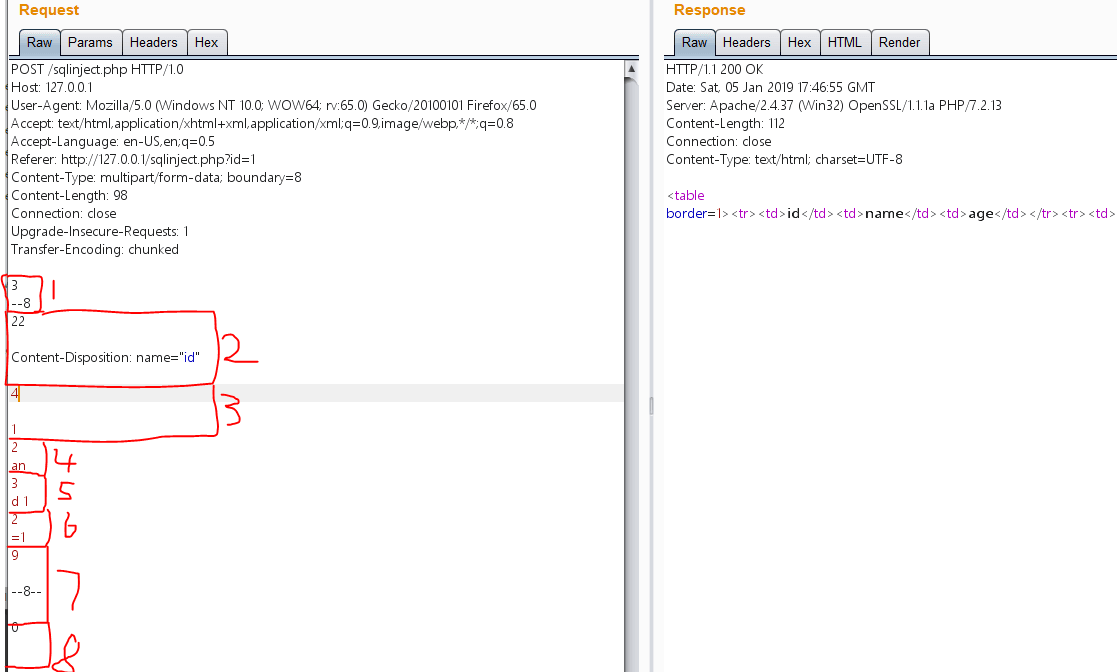
Task: Click the Transfer-Encoding: chunked header line
Action: tap(95, 250)
